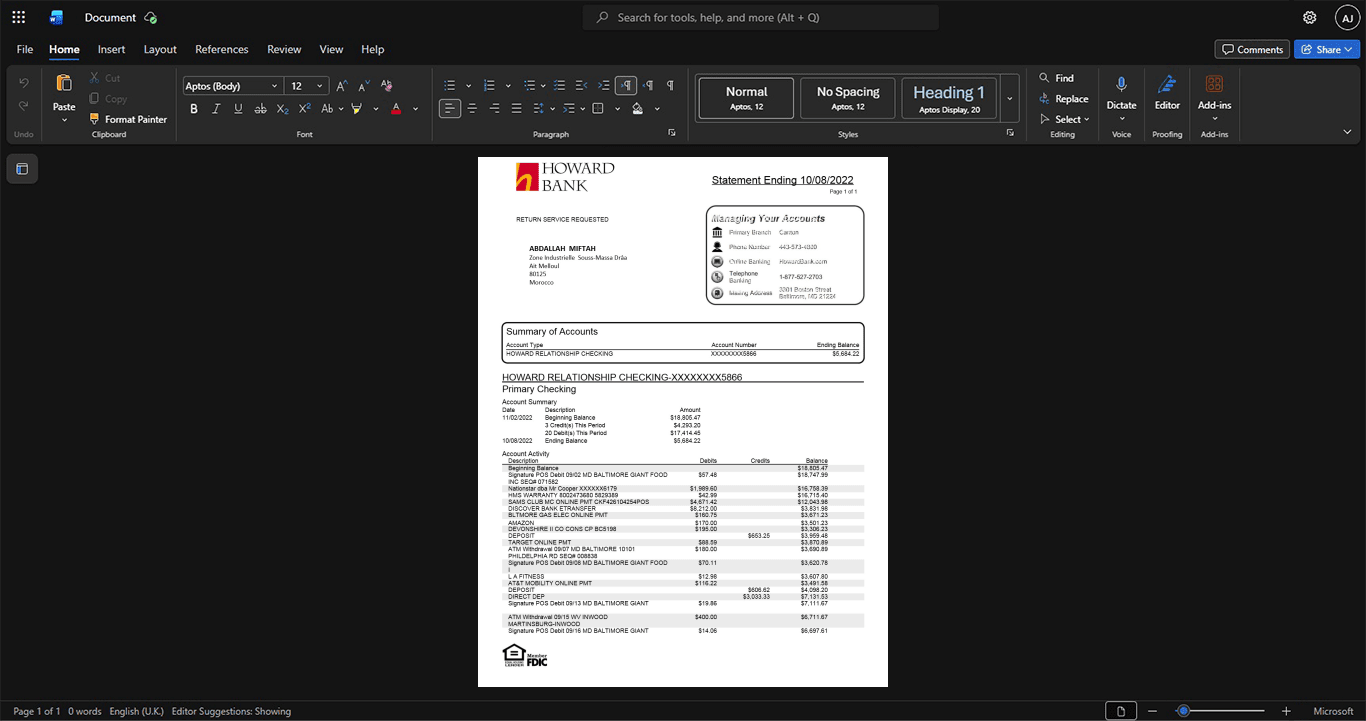Screen dimensions: 1366x721
Task: Open the Comments pane
Action: pyautogui.click(x=1252, y=49)
